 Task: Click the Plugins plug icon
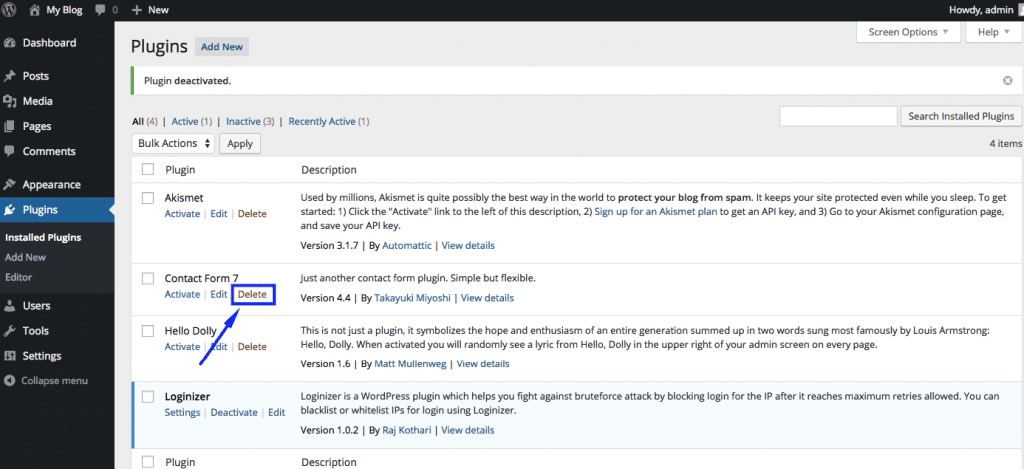click(x=10, y=210)
